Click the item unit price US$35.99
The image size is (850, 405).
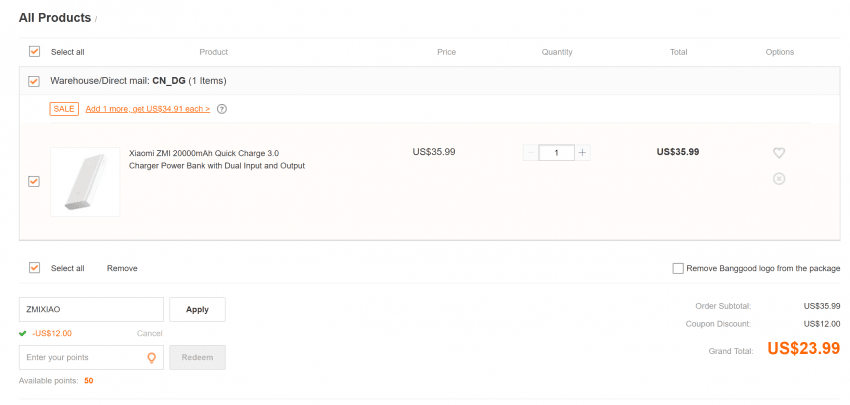(434, 152)
